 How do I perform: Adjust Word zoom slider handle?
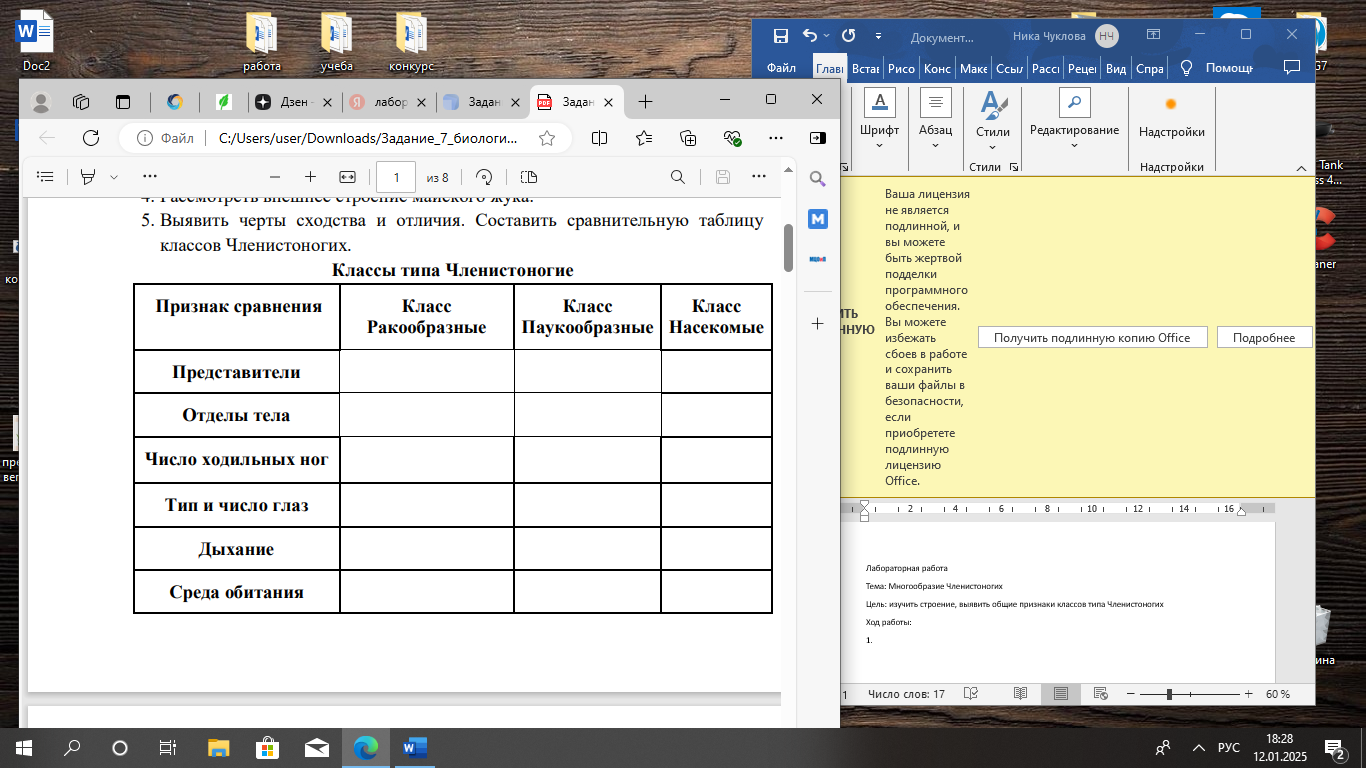tap(1169, 693)
